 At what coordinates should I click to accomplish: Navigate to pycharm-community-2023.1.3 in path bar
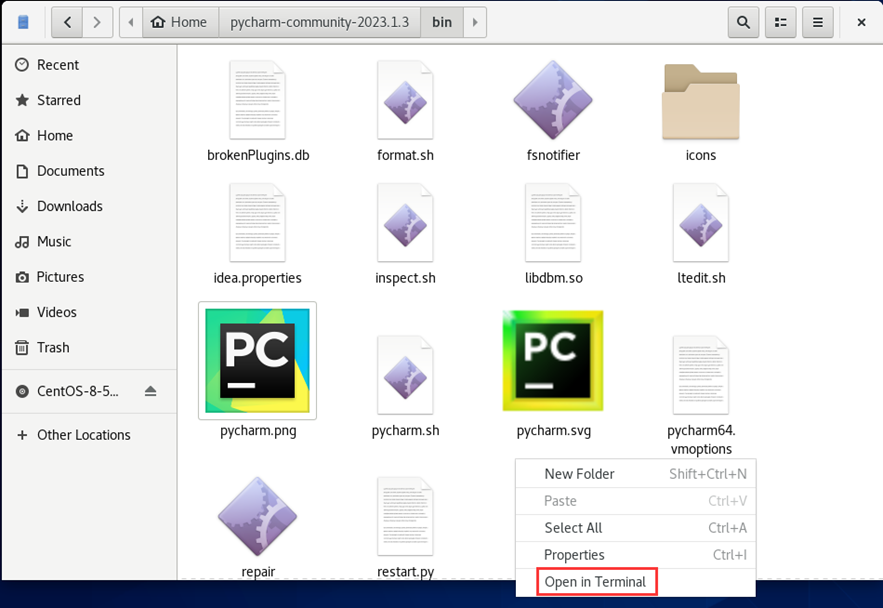pyautogui.click(x=319, y=23)
